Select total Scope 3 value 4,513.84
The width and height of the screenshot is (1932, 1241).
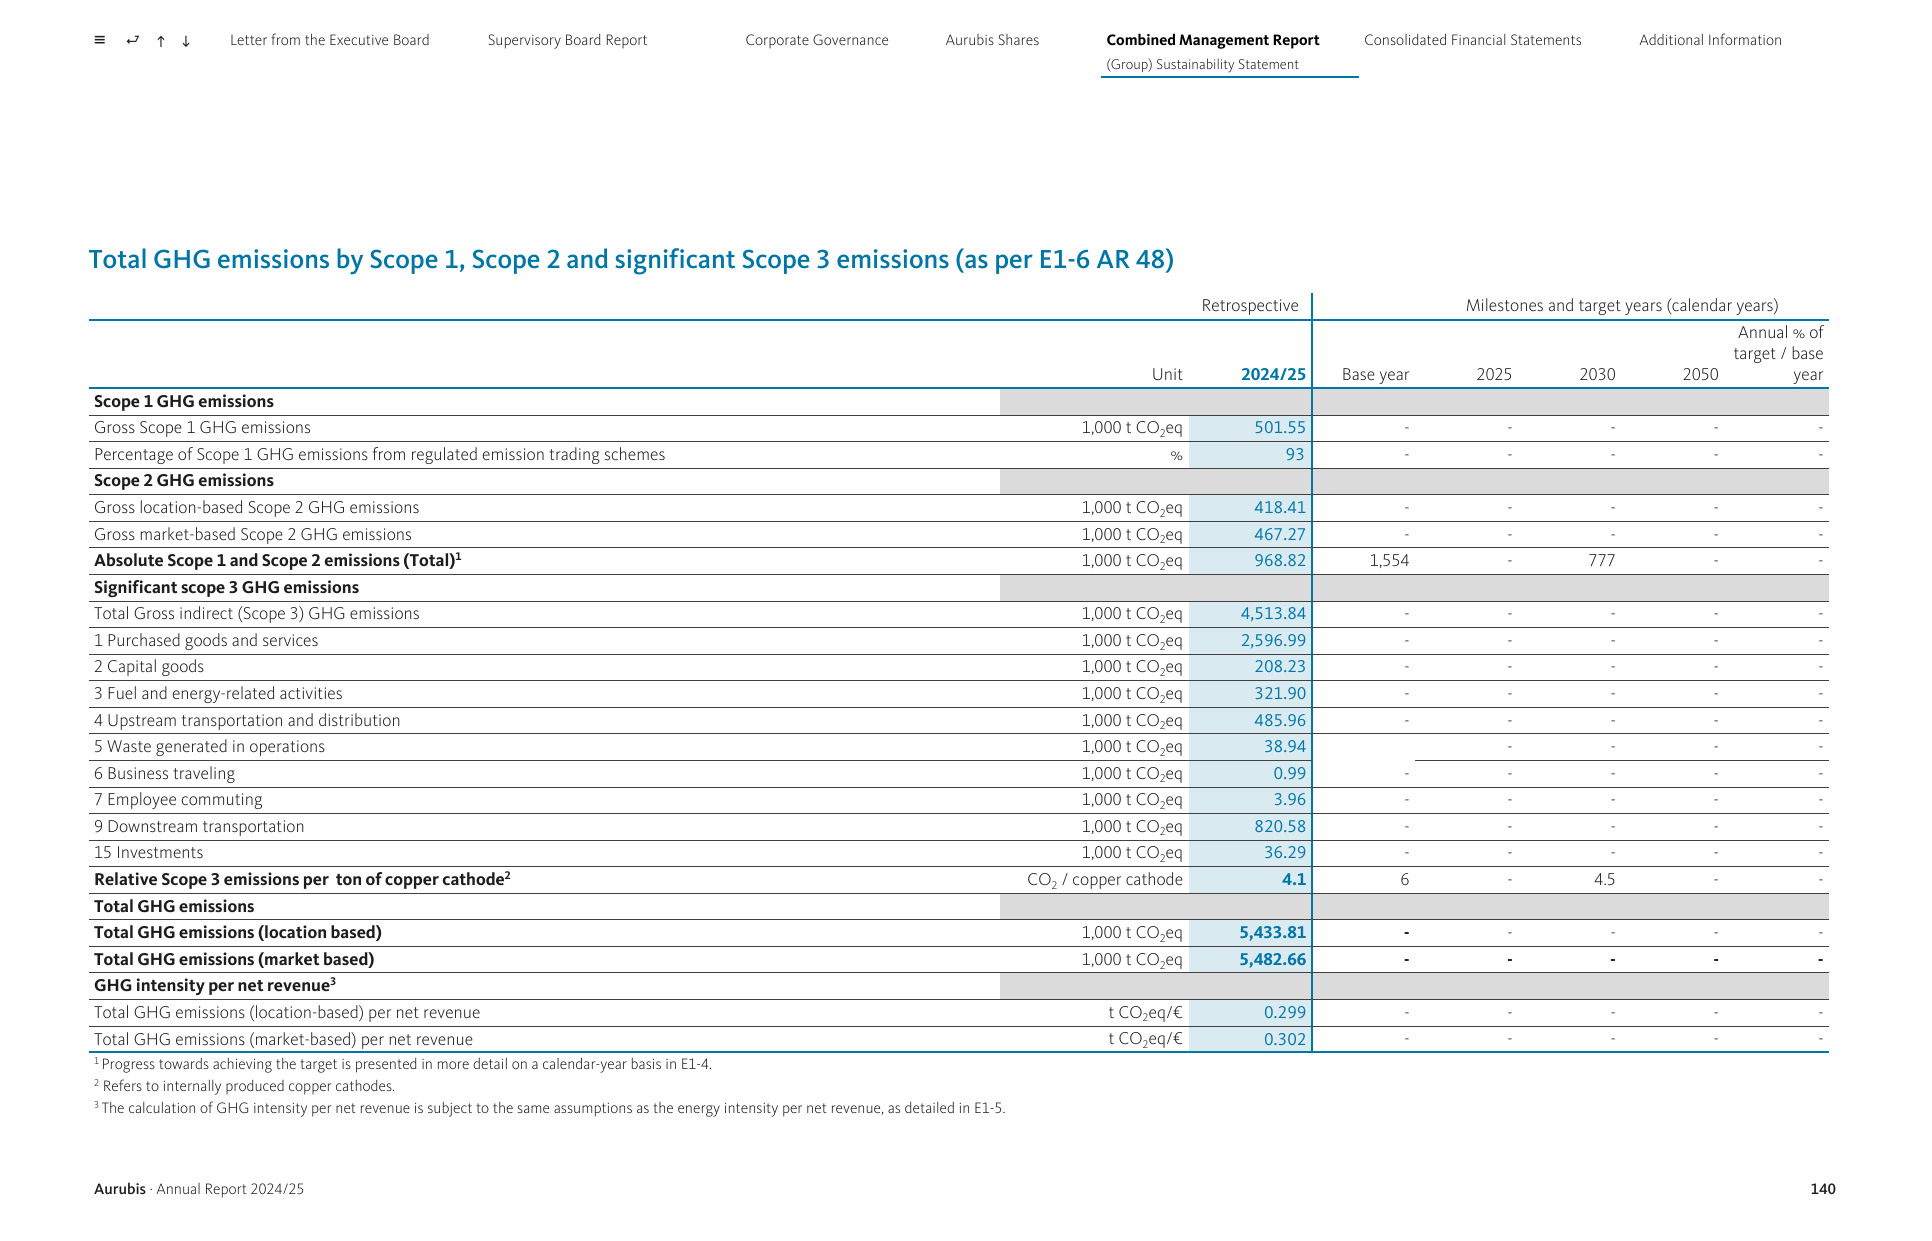(1273, 614)
